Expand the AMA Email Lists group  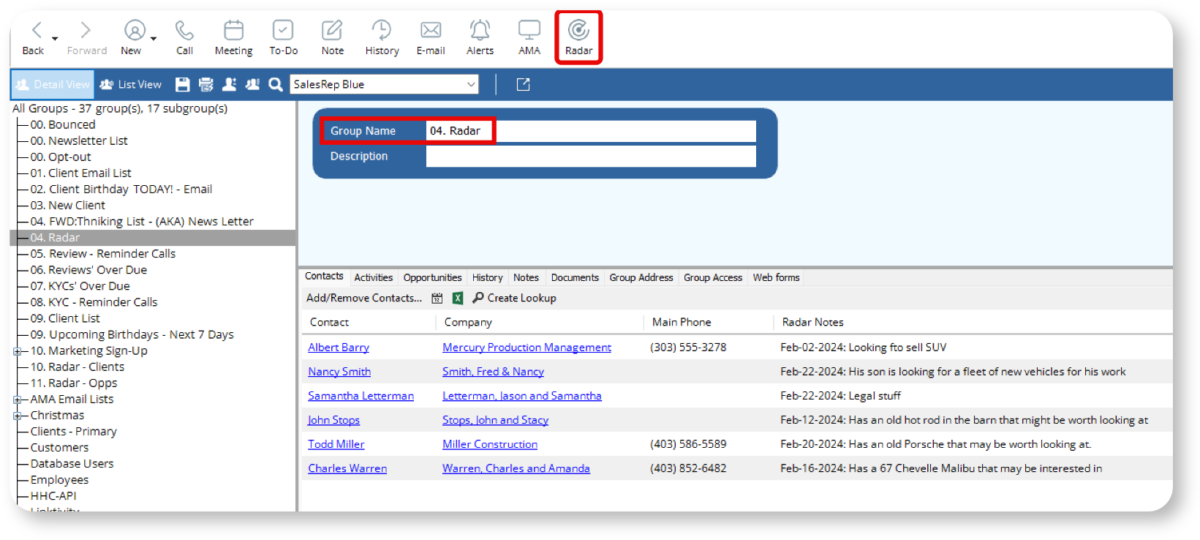[x=16, y=399]
